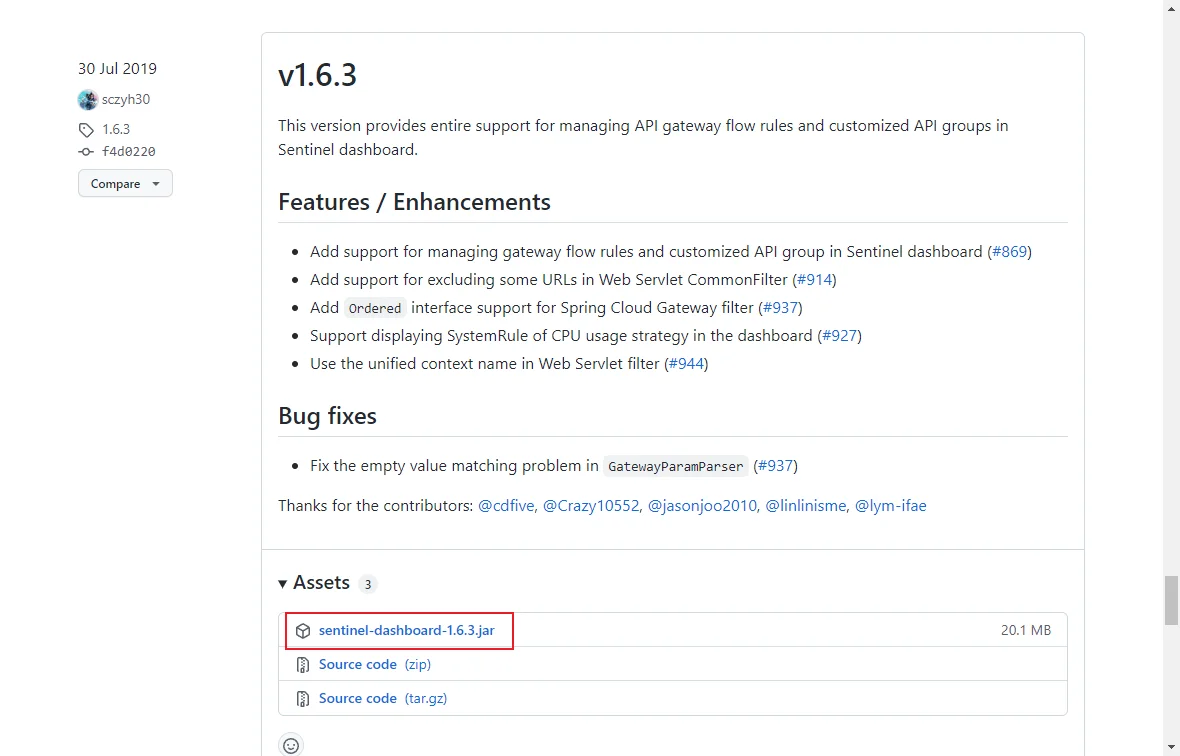Click the GatewayParamParser inline code label

676,466
